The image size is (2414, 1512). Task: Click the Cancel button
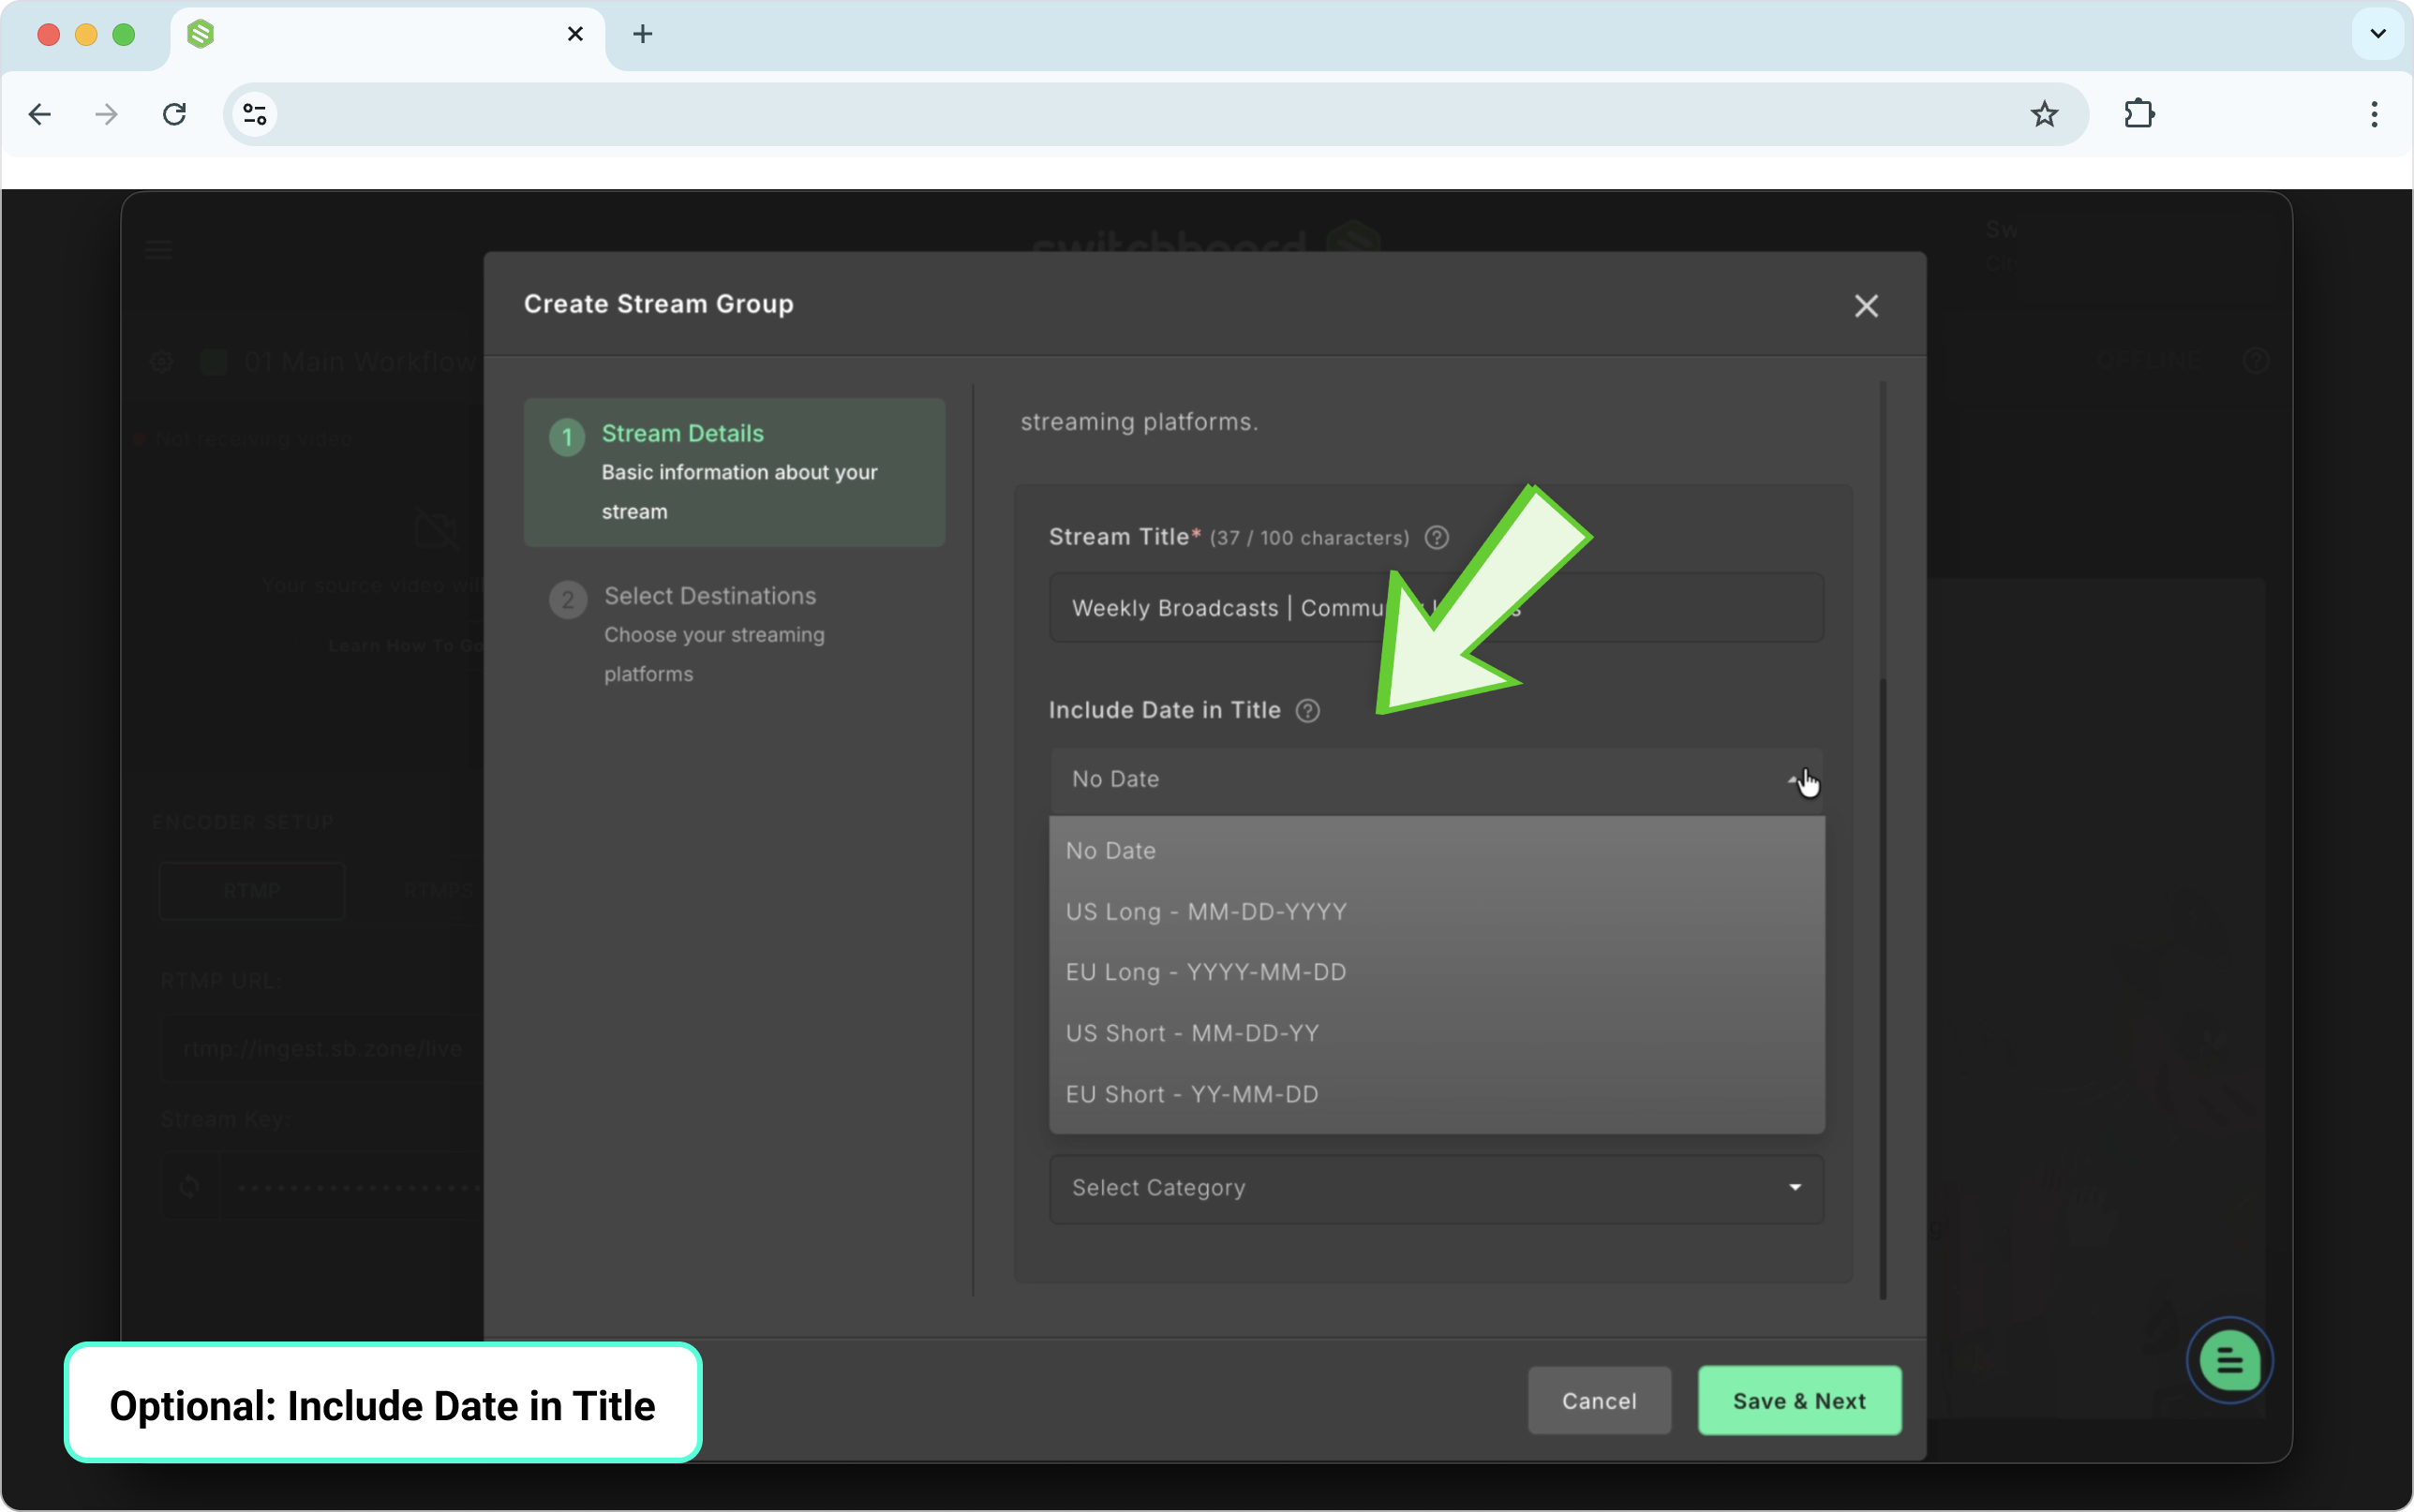point(1599,1401)
